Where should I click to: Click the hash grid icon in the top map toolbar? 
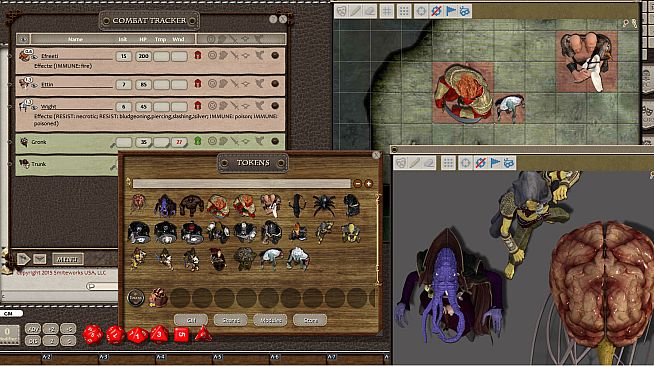[387, 11]
